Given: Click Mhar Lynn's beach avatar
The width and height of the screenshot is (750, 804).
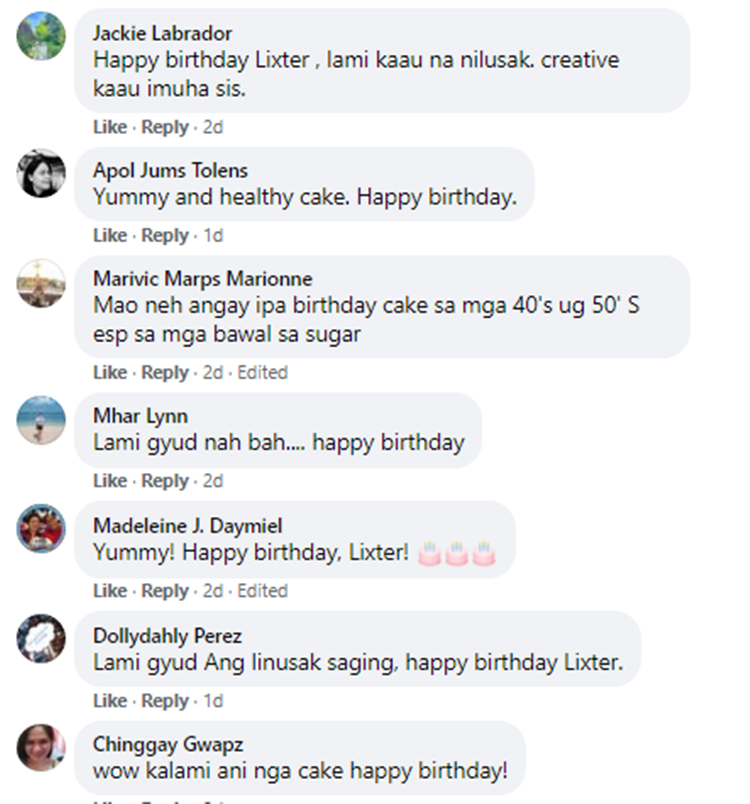Looking at the screenshot, I should pos(41,420).
